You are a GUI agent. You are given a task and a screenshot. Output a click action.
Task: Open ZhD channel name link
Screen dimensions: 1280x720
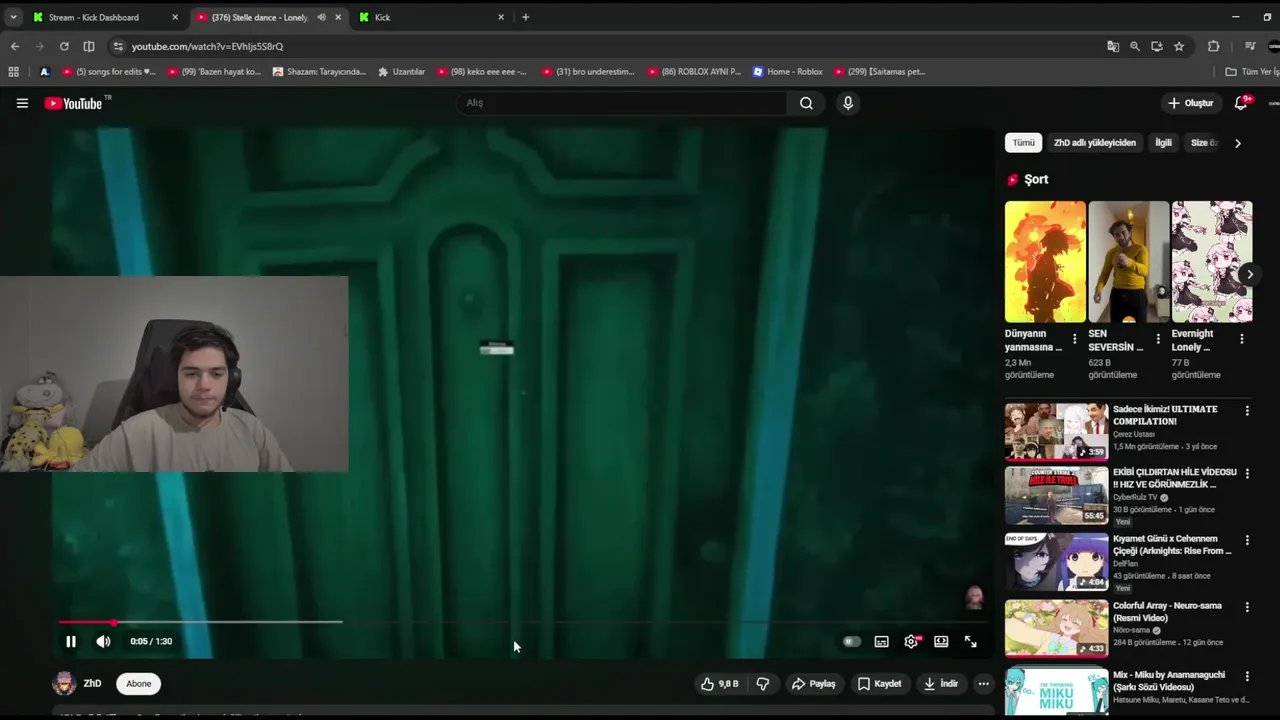point(92,684)
